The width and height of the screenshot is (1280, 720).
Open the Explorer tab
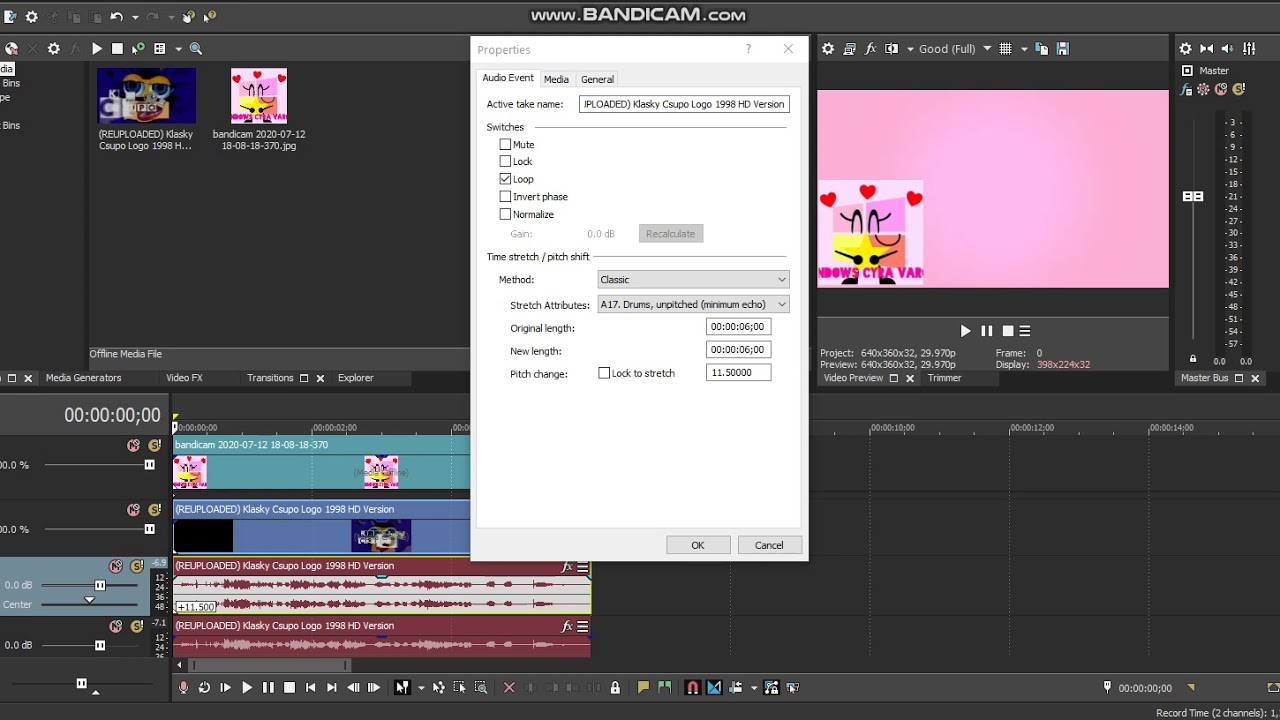(355, 378)
